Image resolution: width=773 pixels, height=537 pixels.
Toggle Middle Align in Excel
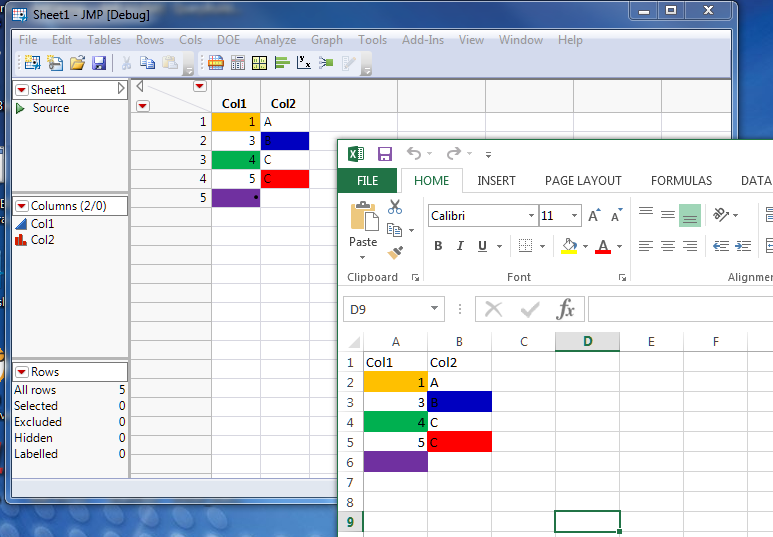[668, 215]
